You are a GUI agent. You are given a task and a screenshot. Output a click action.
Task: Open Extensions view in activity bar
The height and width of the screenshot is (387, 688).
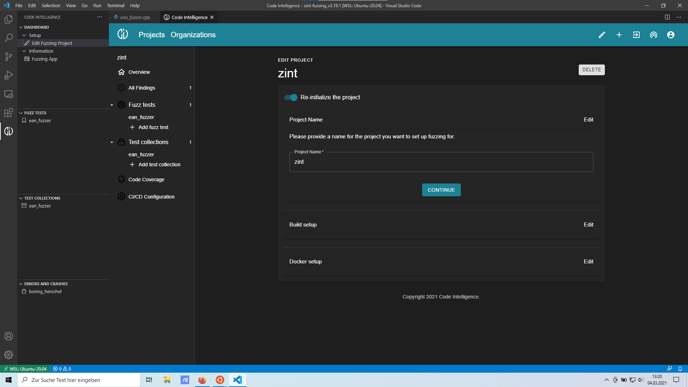point(8,113)
